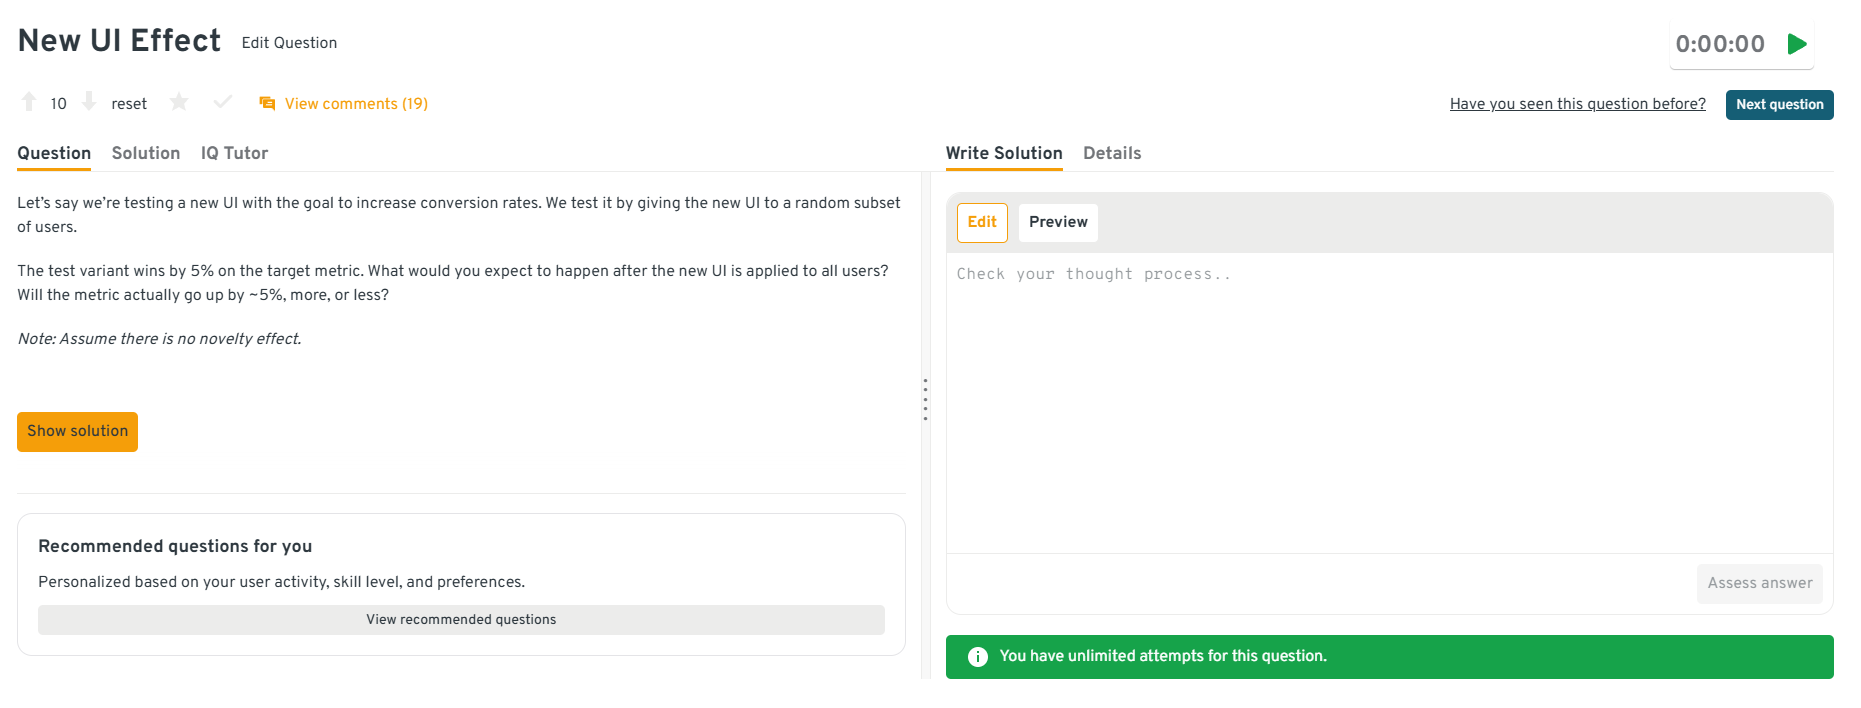Start the timer with the green play icon

[x=1797, y=44]
